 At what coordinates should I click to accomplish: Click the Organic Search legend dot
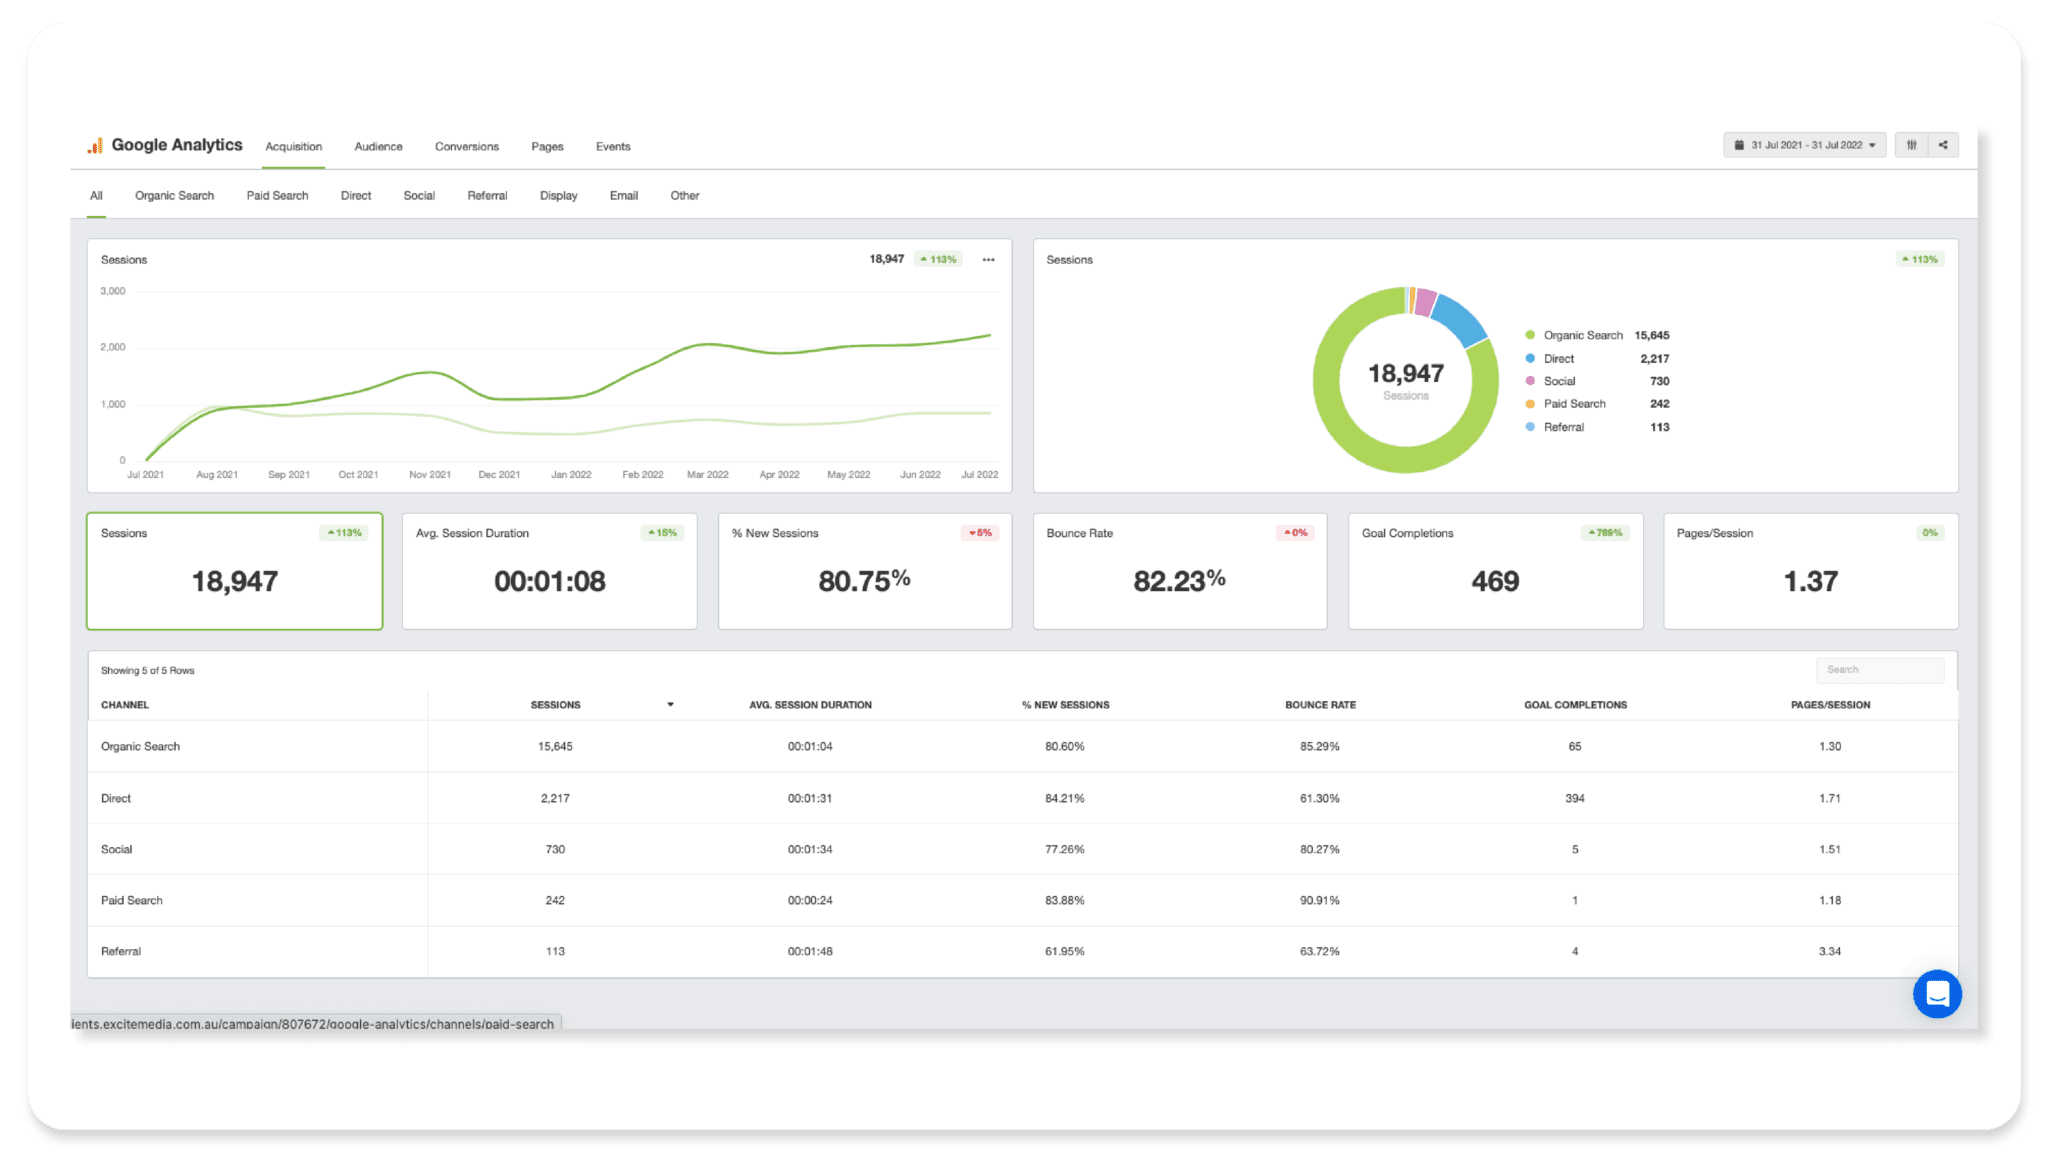(x=1530, y=335)
